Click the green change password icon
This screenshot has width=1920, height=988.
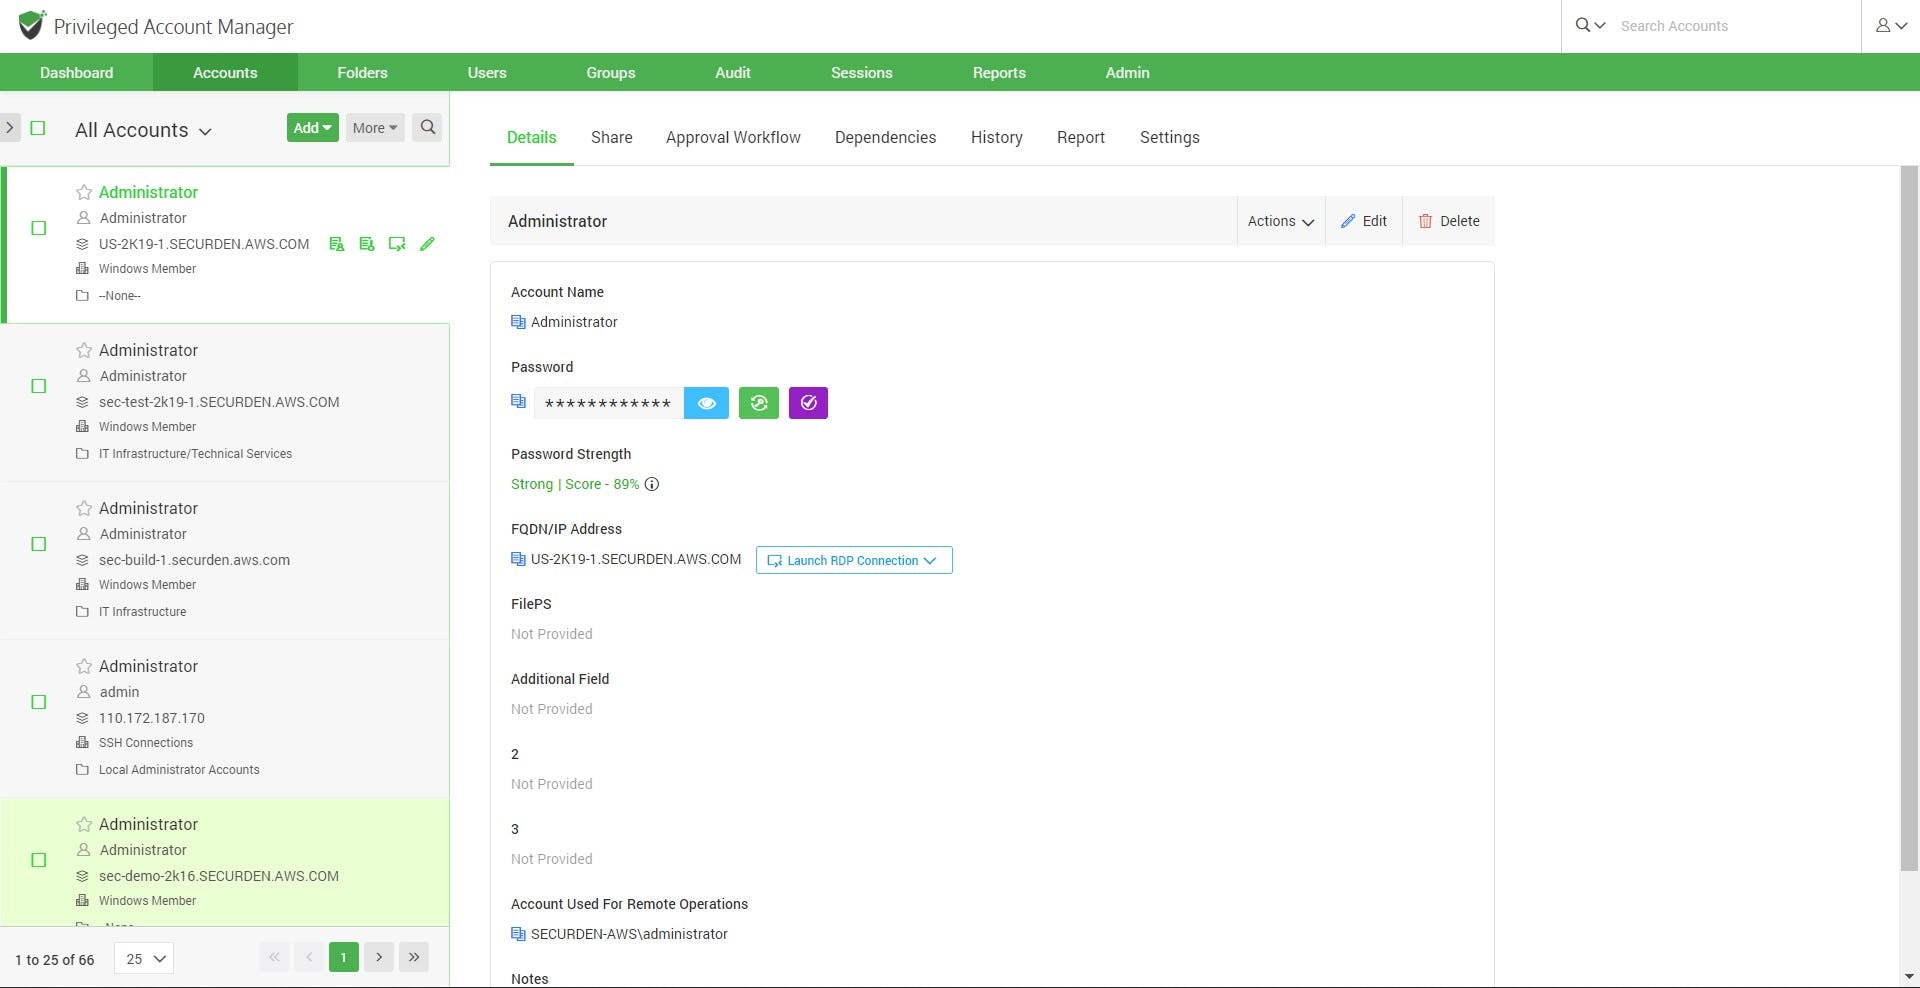point(759,403)
